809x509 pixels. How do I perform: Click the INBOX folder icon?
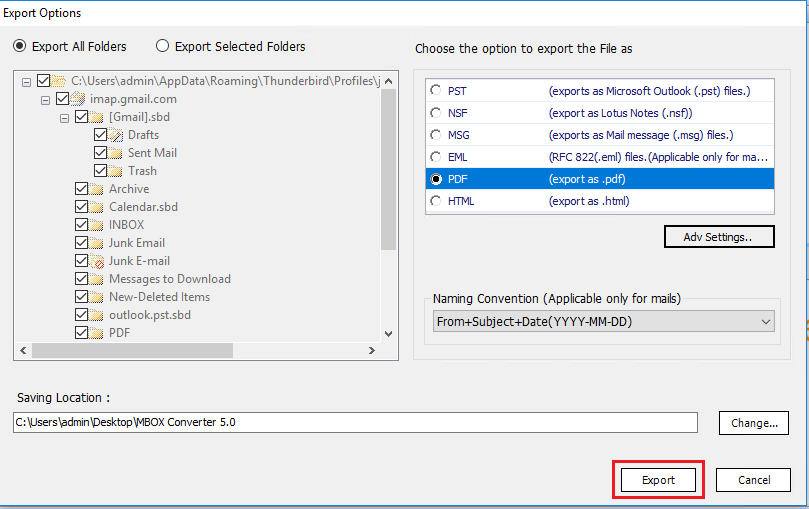[96, 225]
